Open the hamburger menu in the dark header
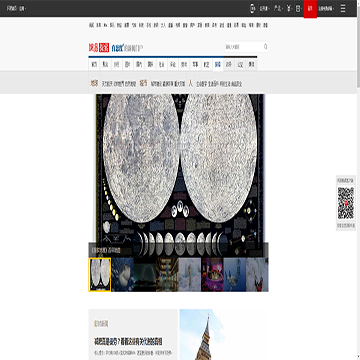This screenshot has width=360, height=360. 343,9
